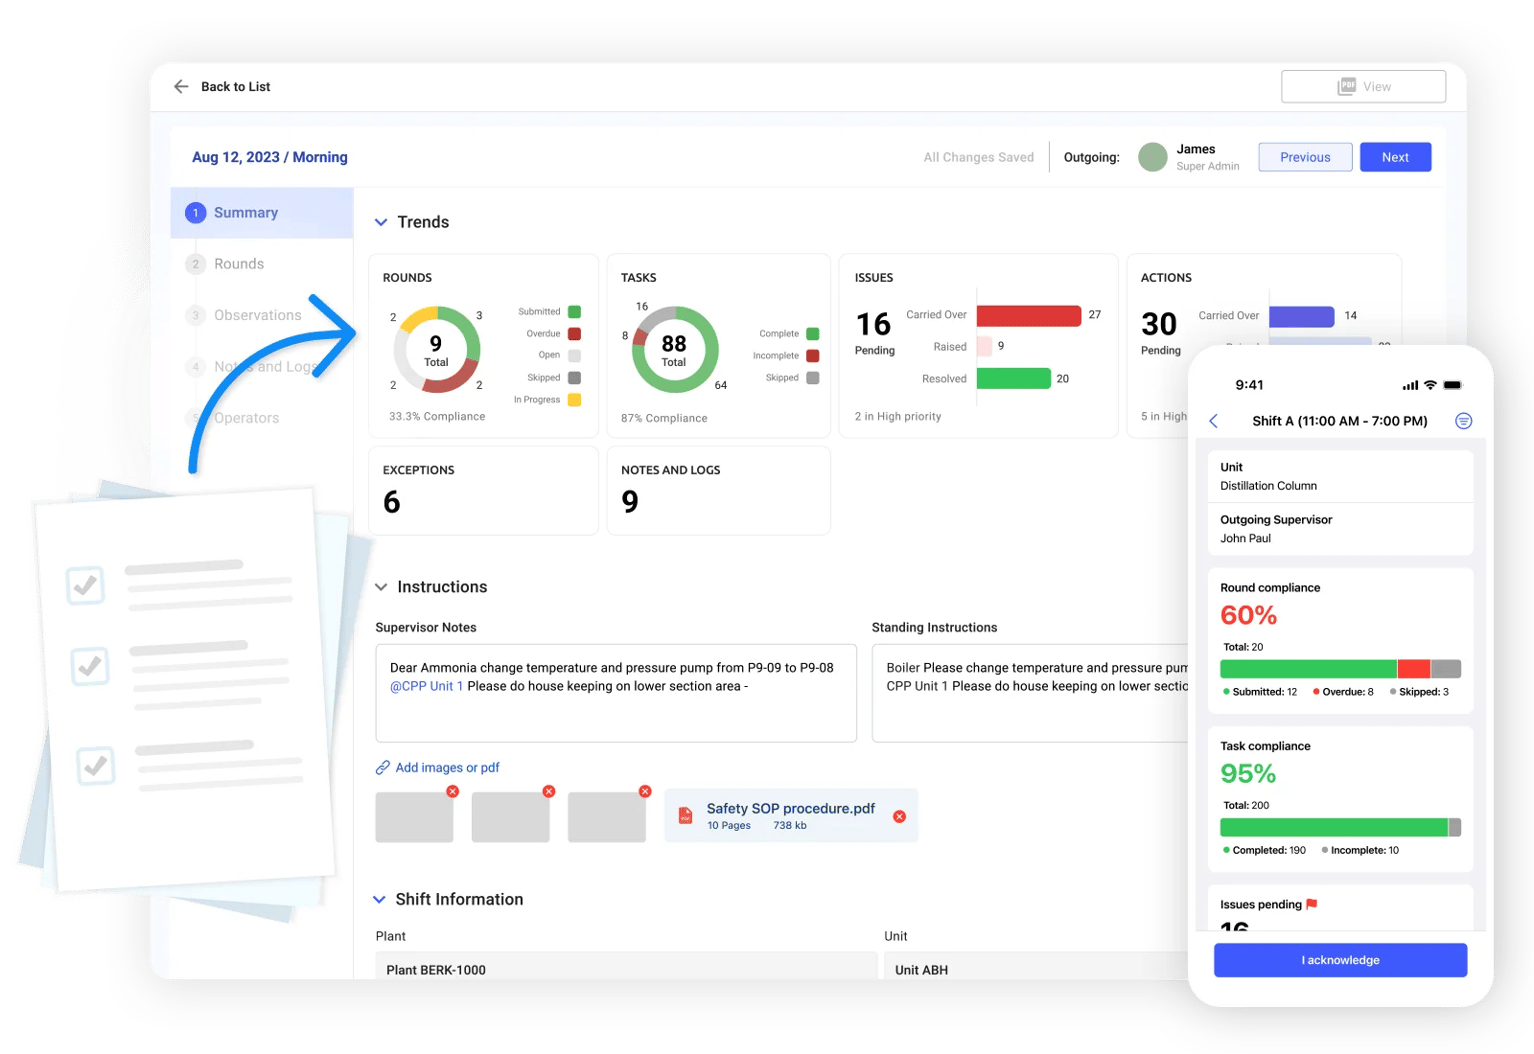Click the 60% round compliance value
The height and width of the screenshot is (1054, 1534).
pyautogui.click(x=1248, y=615)
